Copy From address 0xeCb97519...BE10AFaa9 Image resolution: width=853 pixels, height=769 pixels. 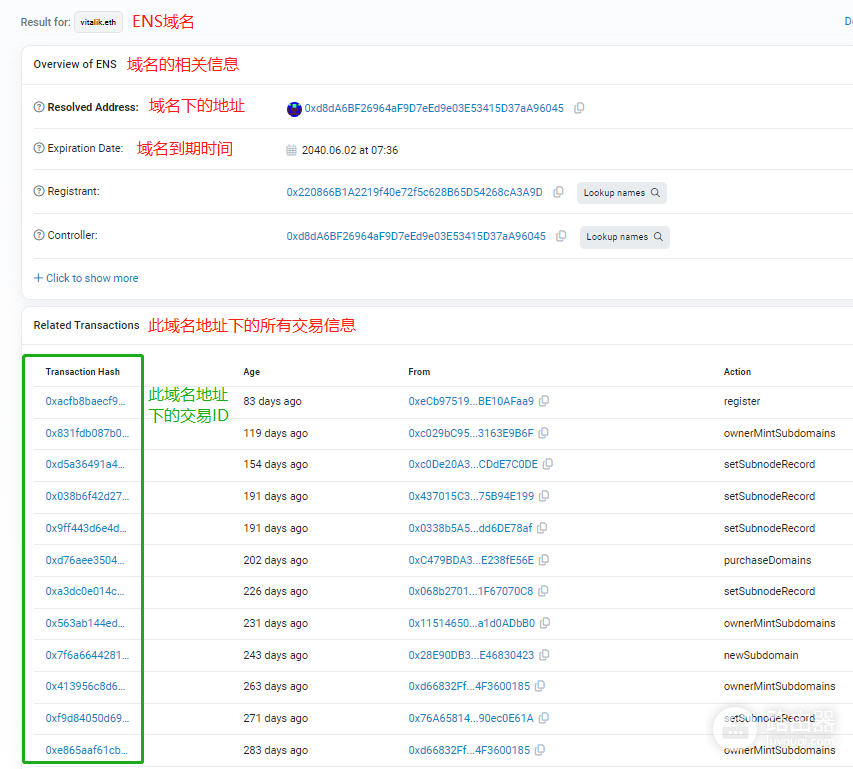[x=544, y=401]
